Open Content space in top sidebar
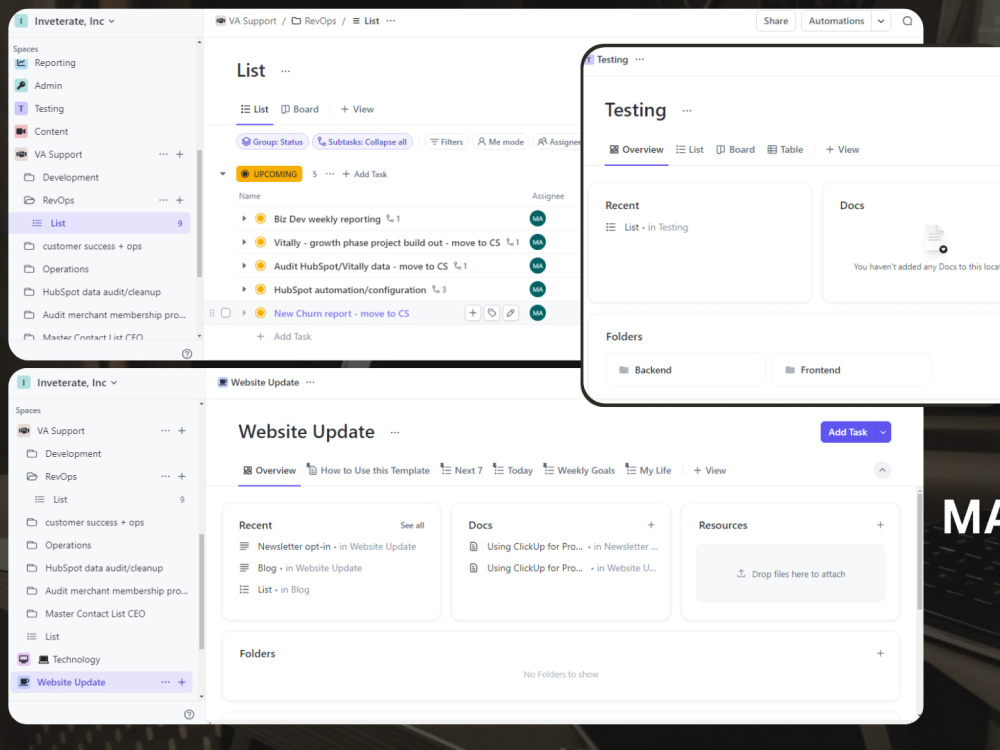The width and height of the screenshot is (1000, 750). coord(51,131)
